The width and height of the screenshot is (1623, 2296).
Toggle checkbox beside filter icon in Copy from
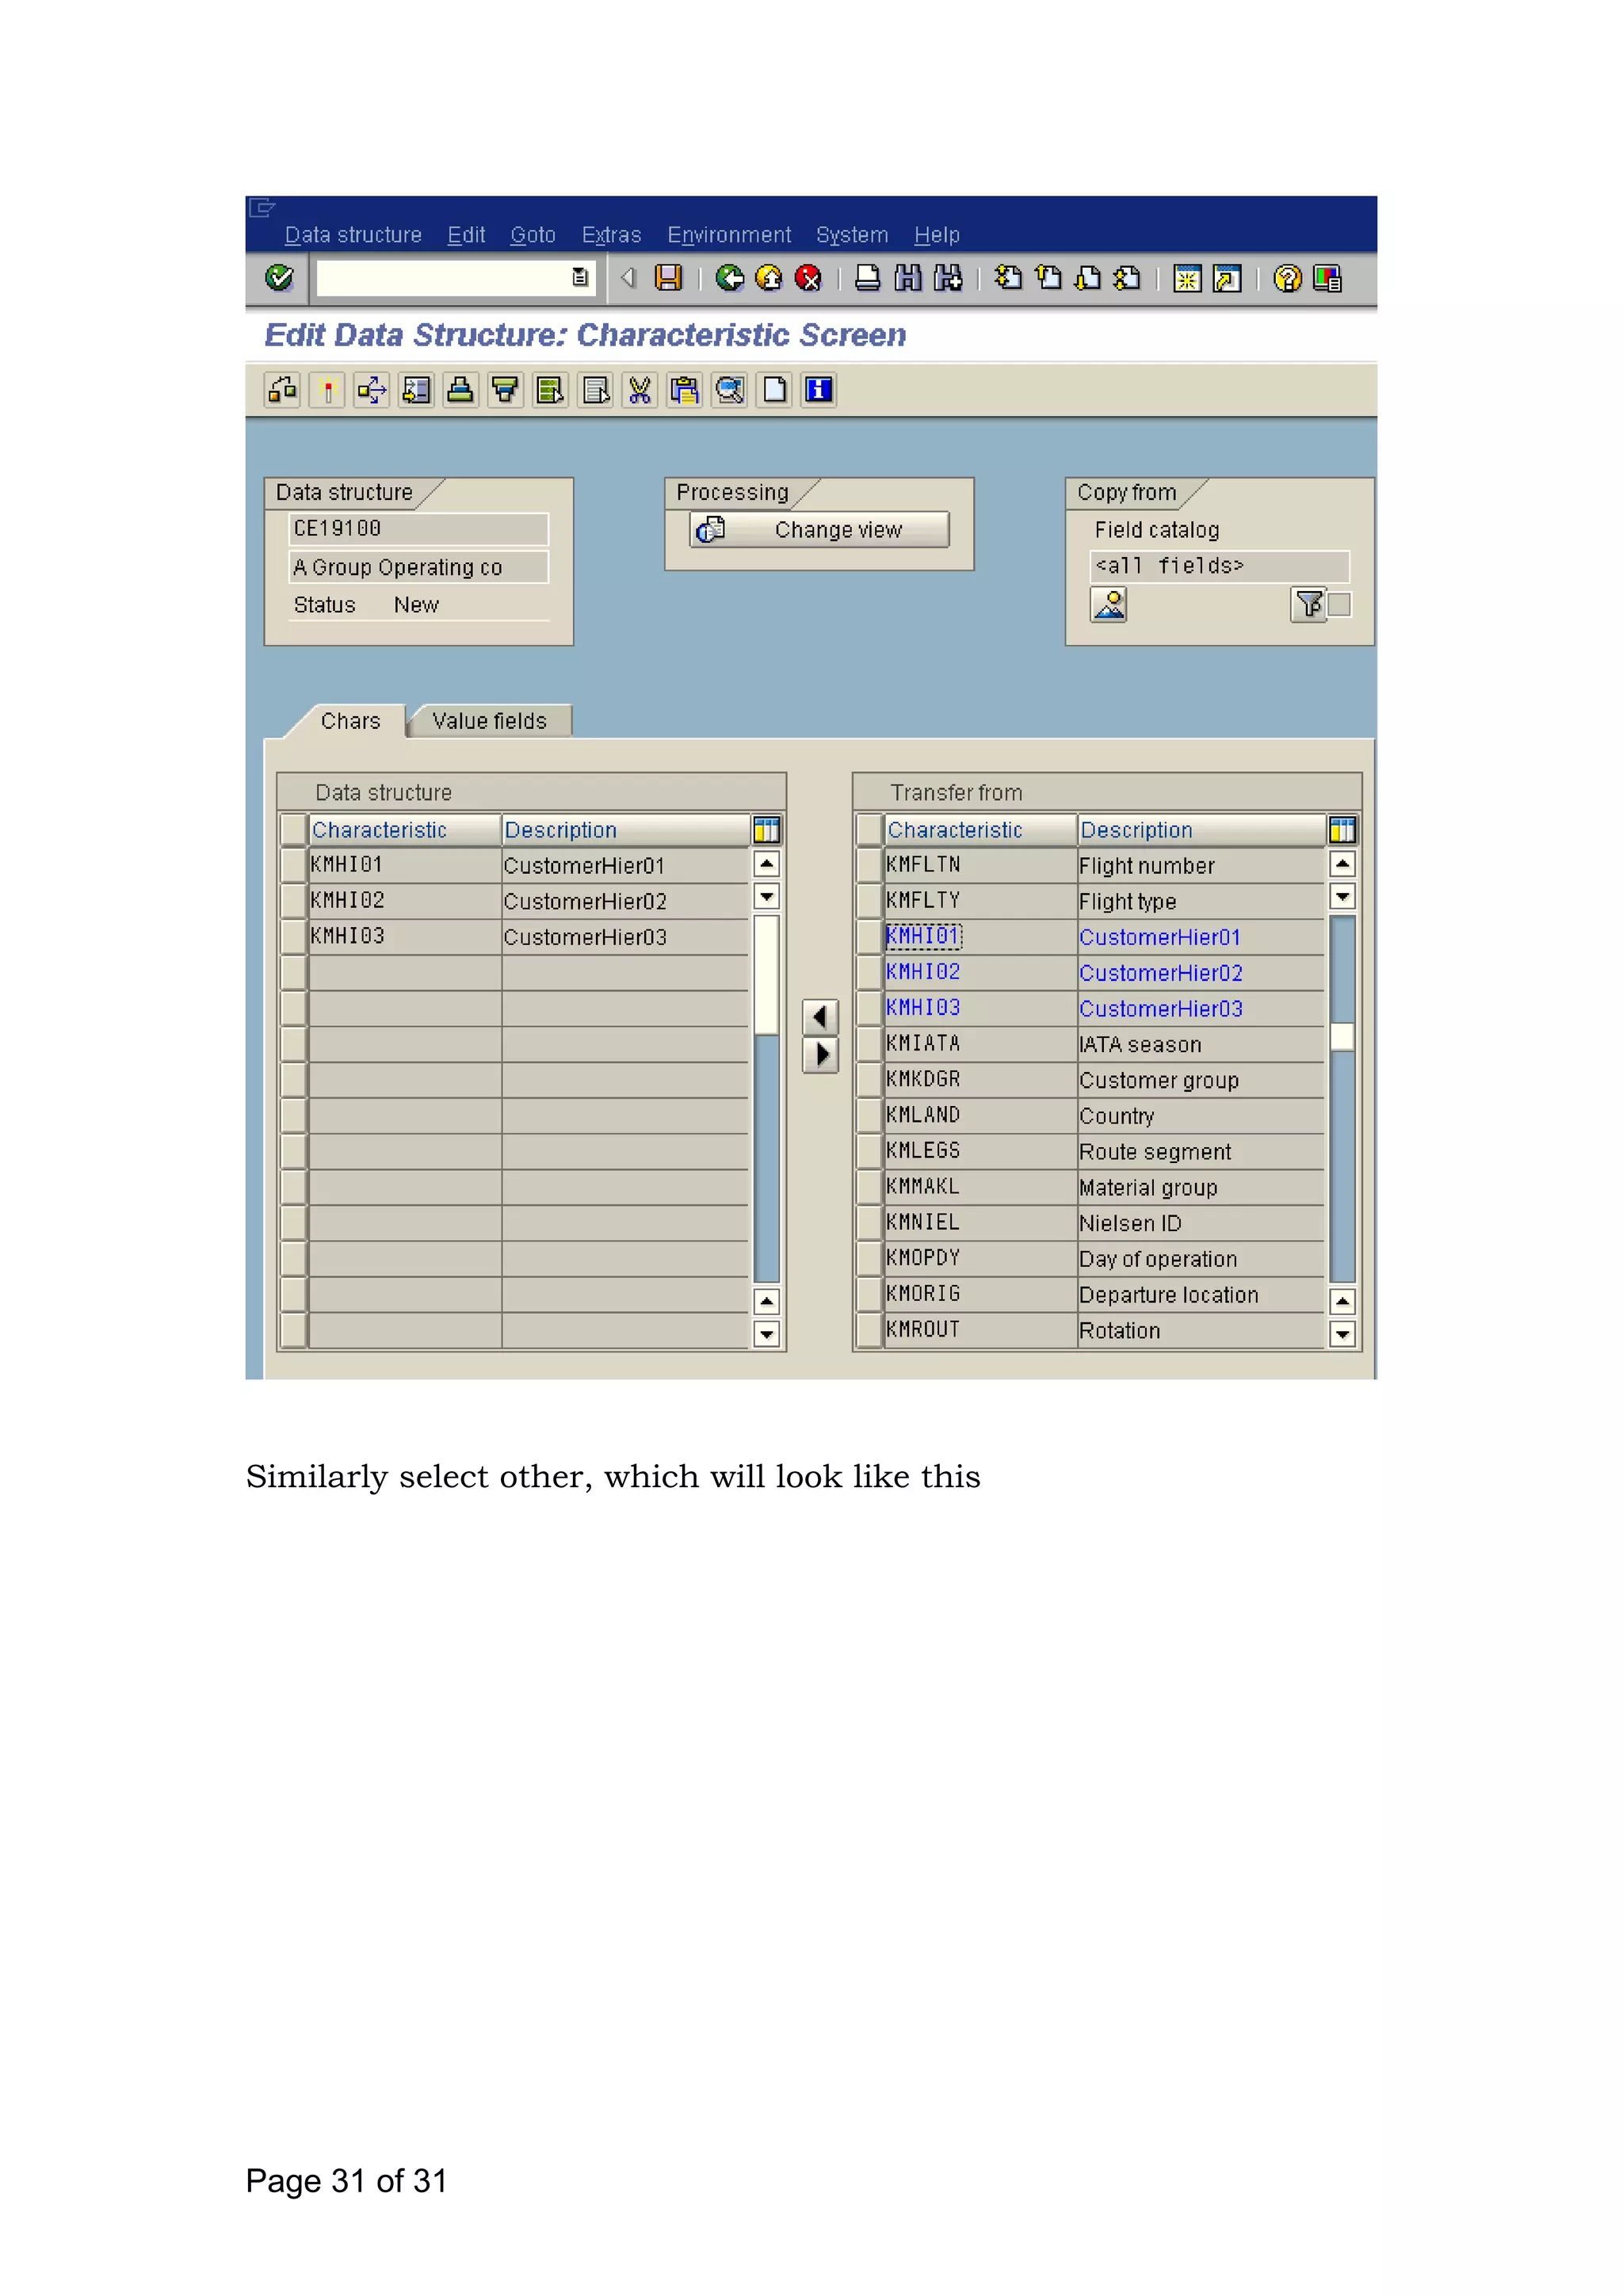tap(1340, 605)
